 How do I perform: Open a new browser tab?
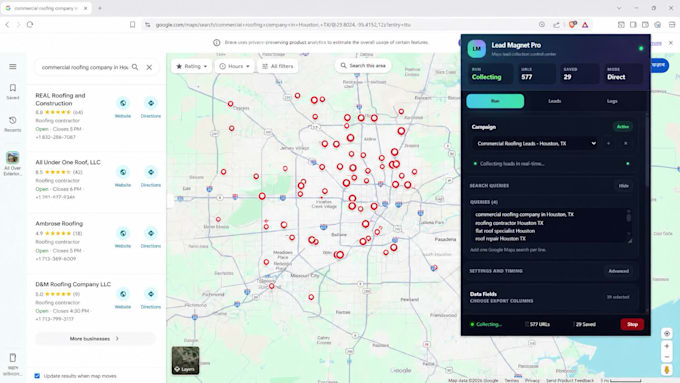pos(100,8)
